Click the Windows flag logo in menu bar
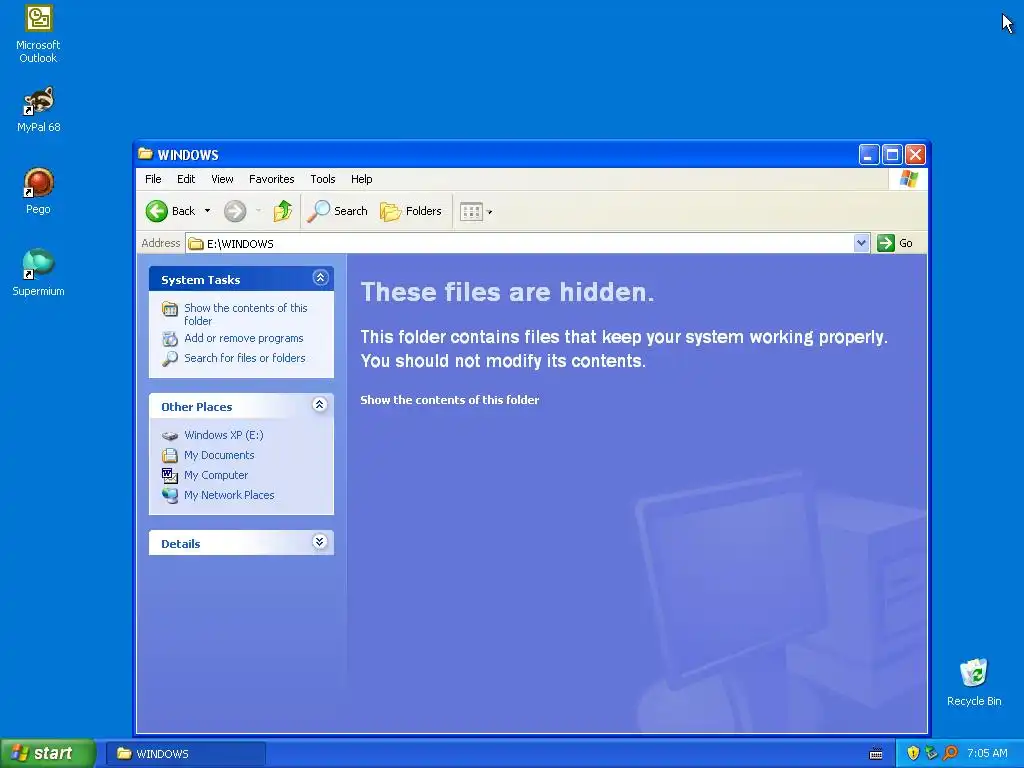Viewport: 1024px width, 768px height. (x=908, y=179)
